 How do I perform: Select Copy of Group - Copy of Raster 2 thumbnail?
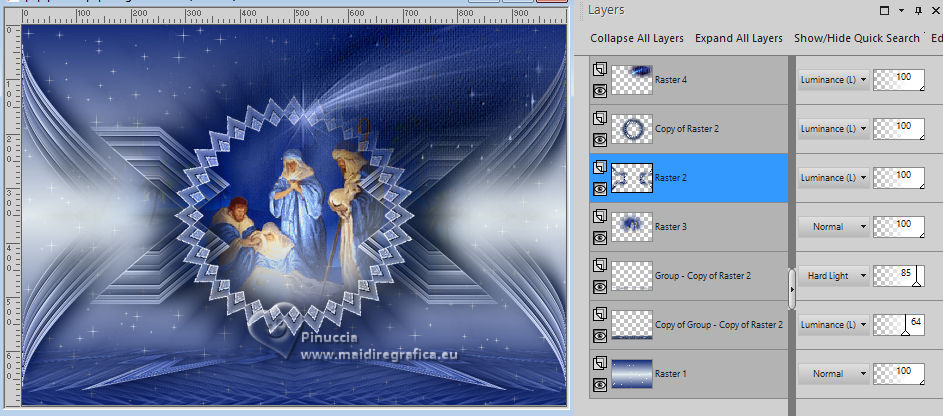pyautogui.click(x=632, y=325)
